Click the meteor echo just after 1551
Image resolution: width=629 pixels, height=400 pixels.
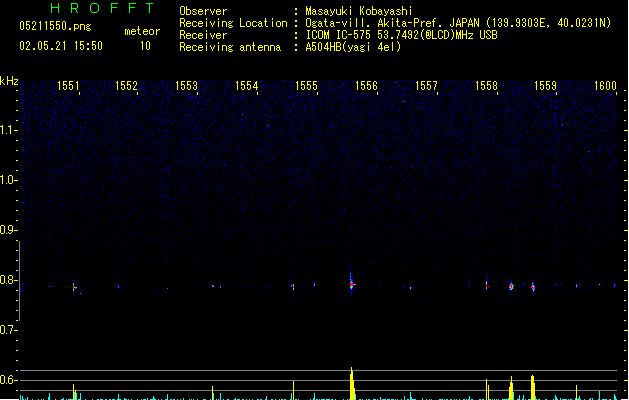(74, 287)
